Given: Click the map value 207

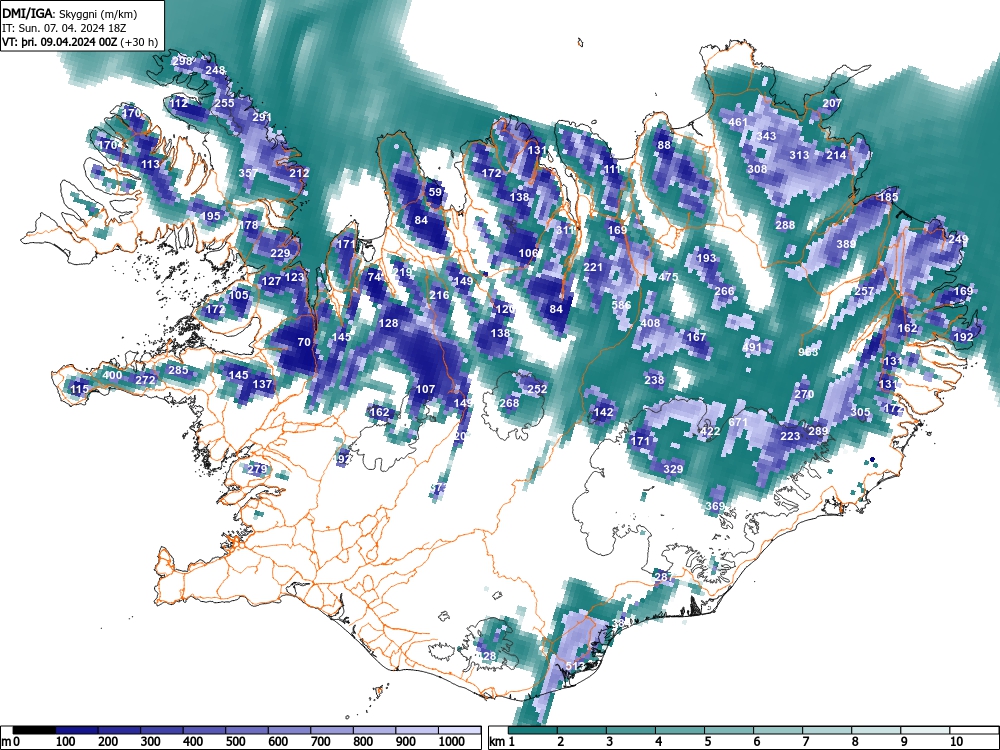Looking at the screenshot, I should pos(832,103).
